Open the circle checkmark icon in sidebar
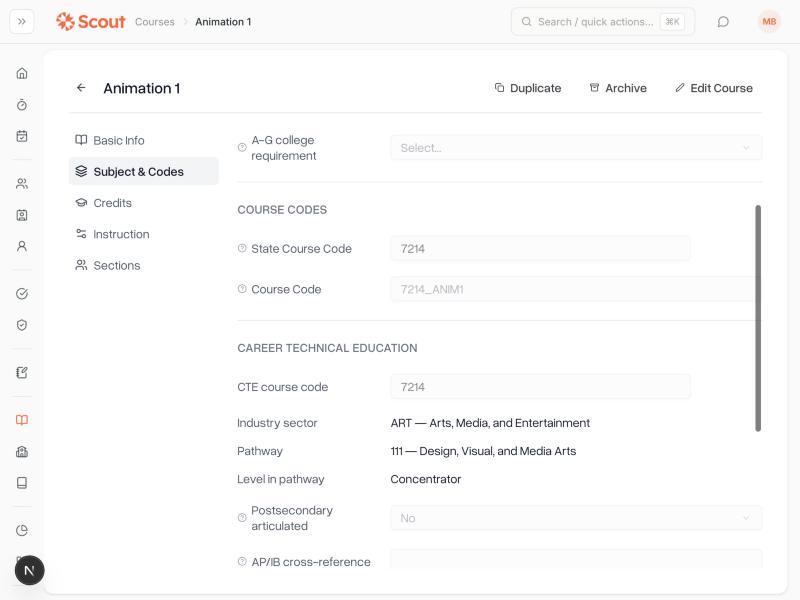Screen dimensions: 800x600 click(x=22, y=293)
